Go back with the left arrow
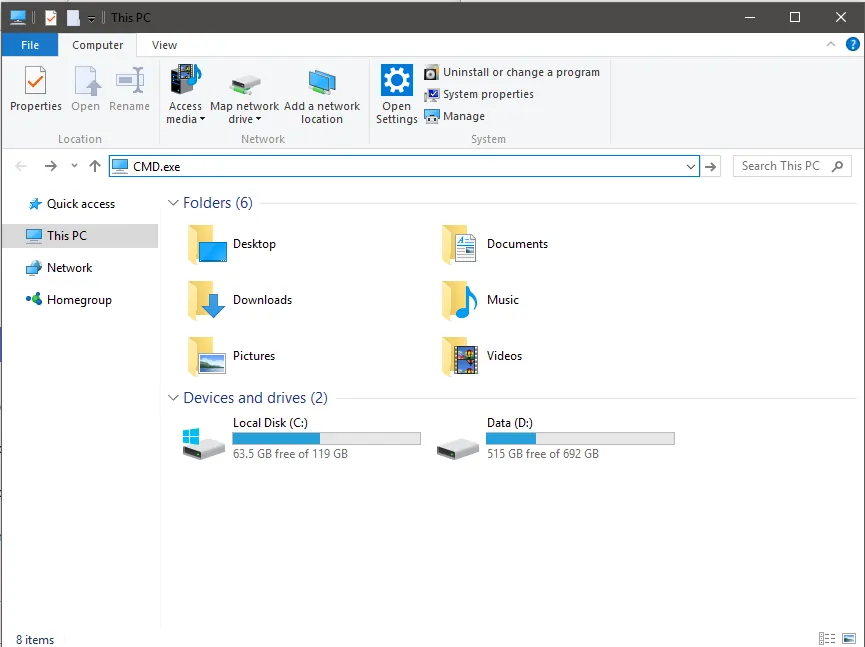 (21, 166)
